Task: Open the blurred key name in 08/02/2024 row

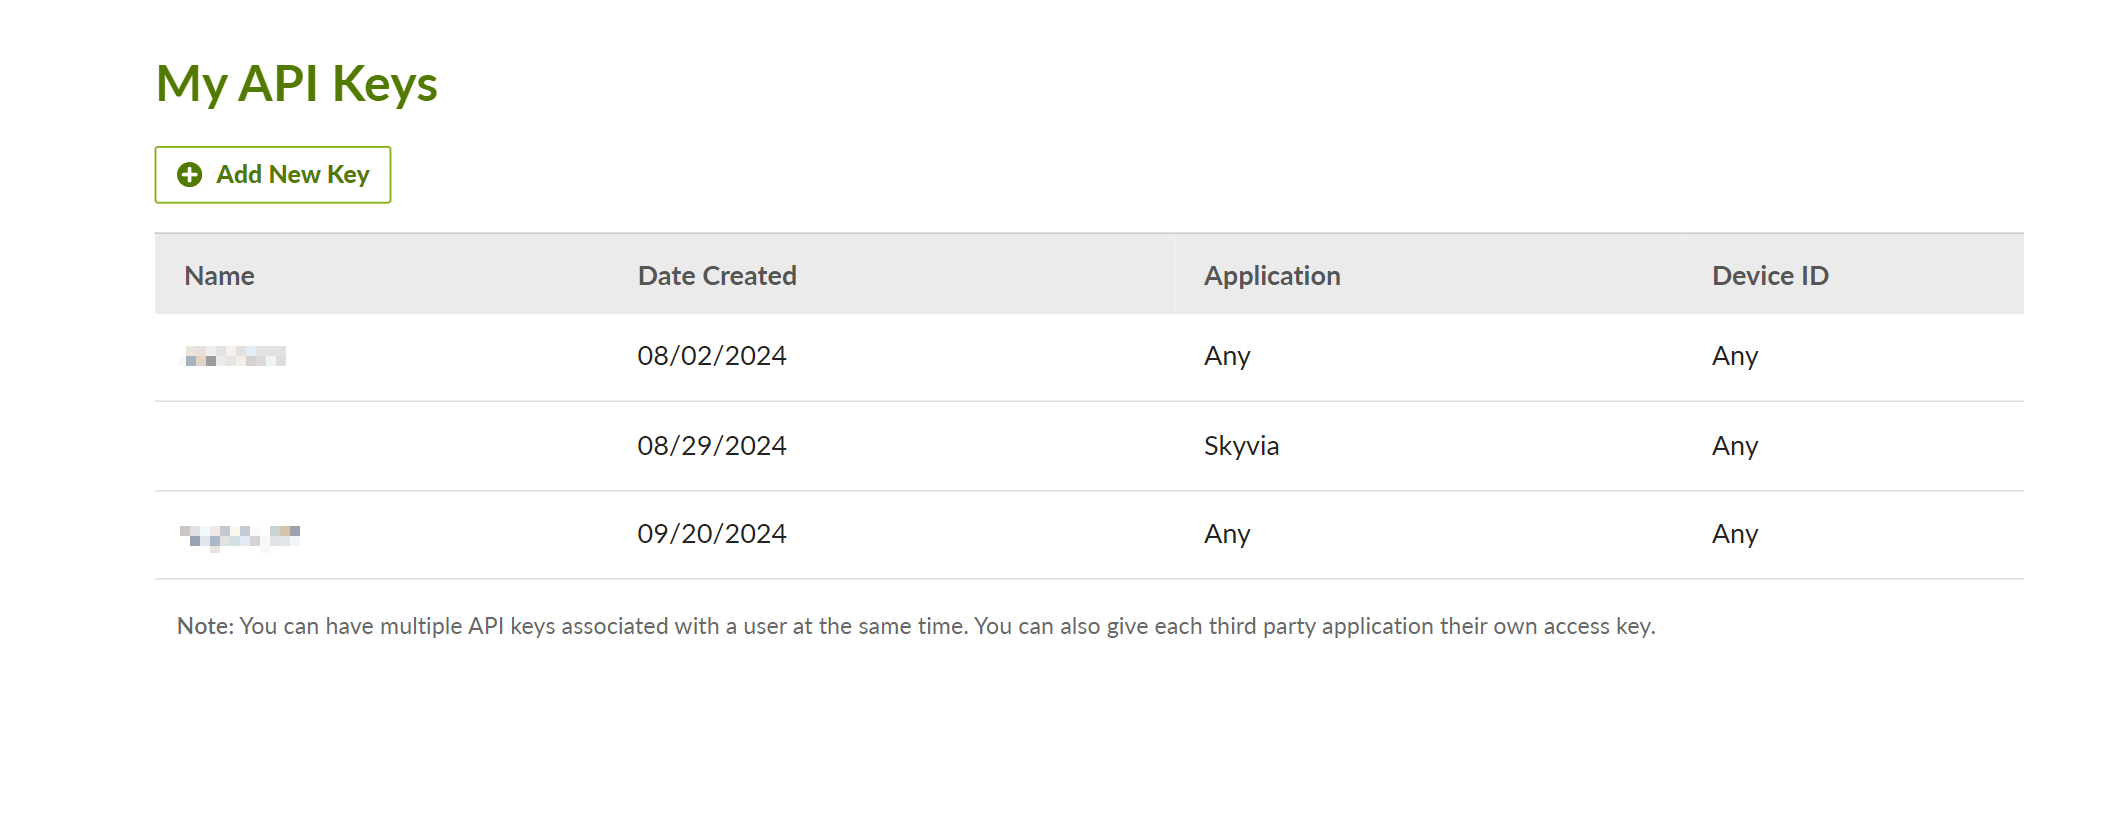Action: pos(235,356)
